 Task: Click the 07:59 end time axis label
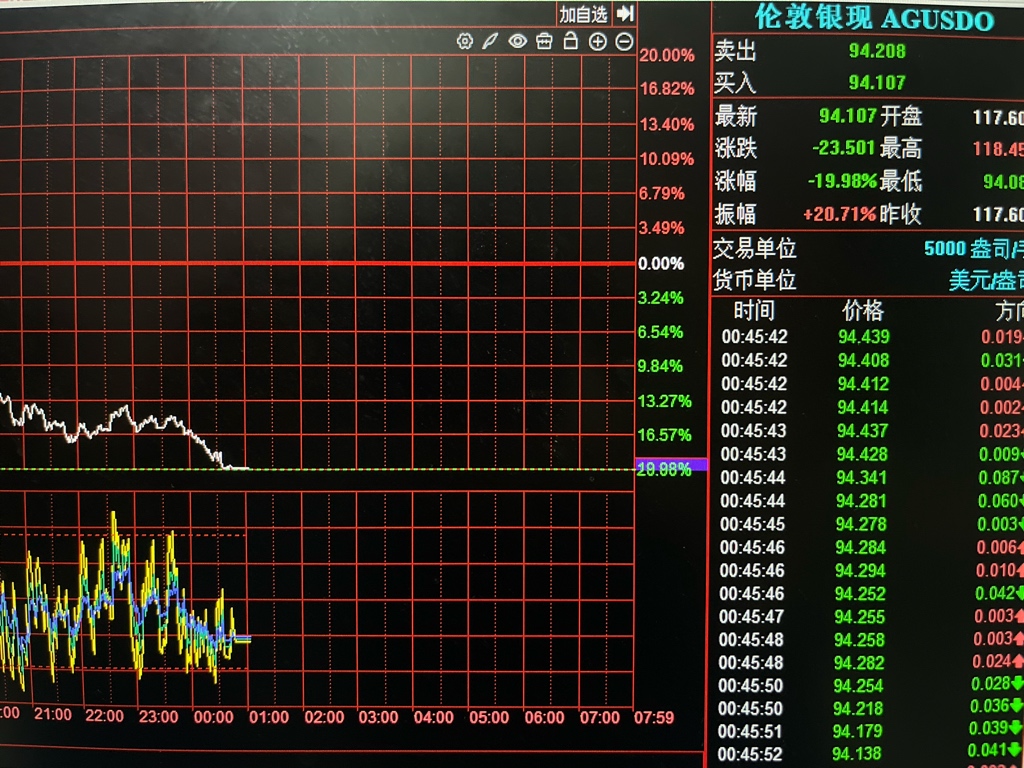pyautogui.click(x=654, y=717)
